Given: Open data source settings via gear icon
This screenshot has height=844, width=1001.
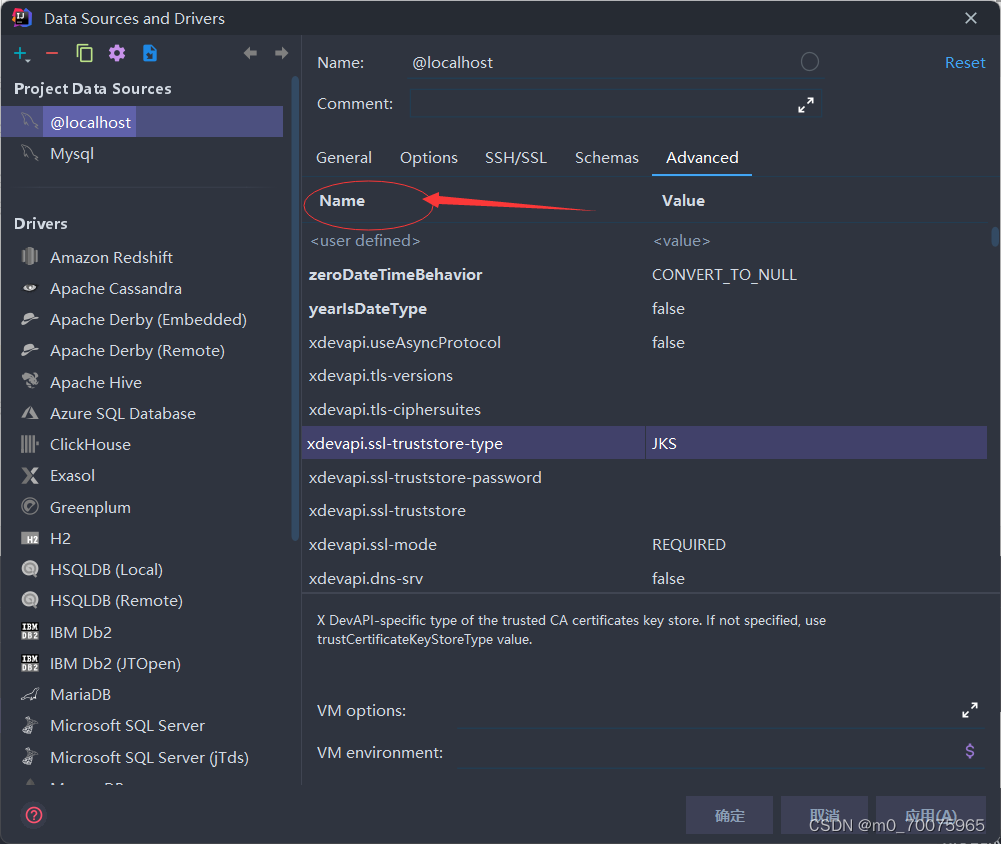Looking at the screenshot, I should 117,53.
